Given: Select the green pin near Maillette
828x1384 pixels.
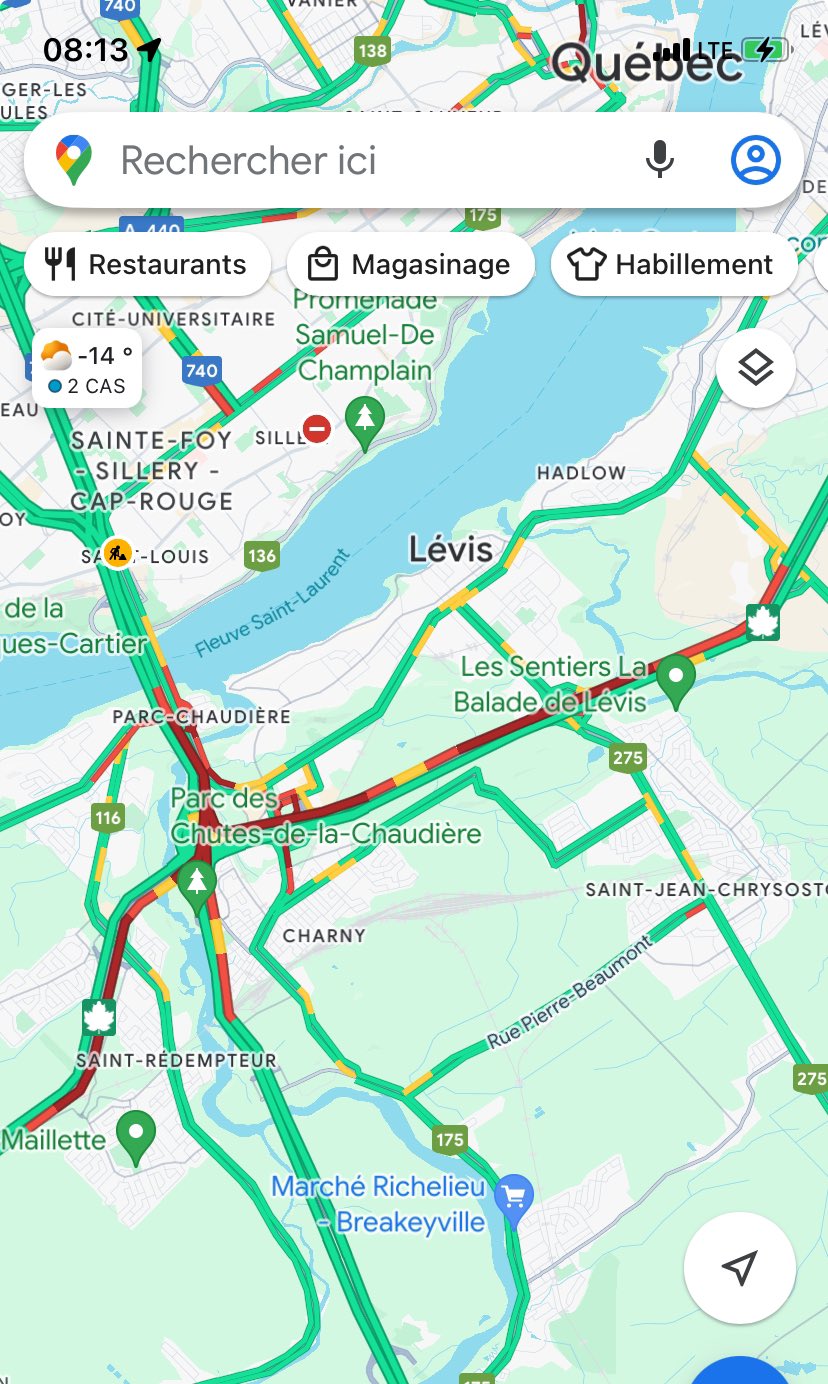Looking at the screenshot, I should (x=136, y=1137).
